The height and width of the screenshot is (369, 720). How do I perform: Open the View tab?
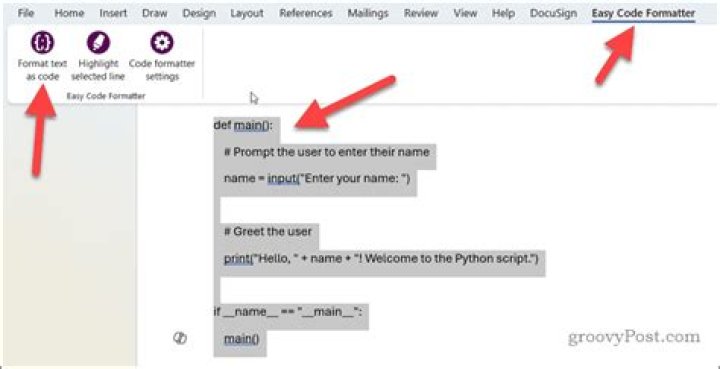465,13
